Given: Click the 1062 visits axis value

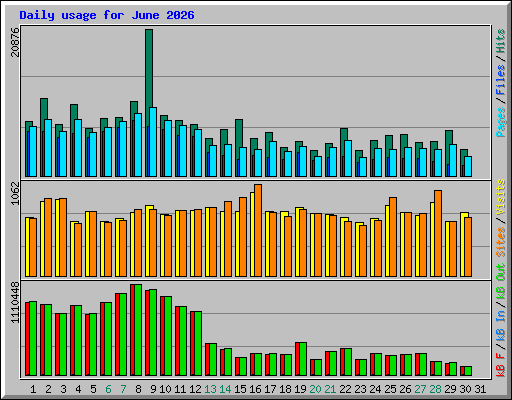Looking at the screenshot, I should [x=15, y=193].
